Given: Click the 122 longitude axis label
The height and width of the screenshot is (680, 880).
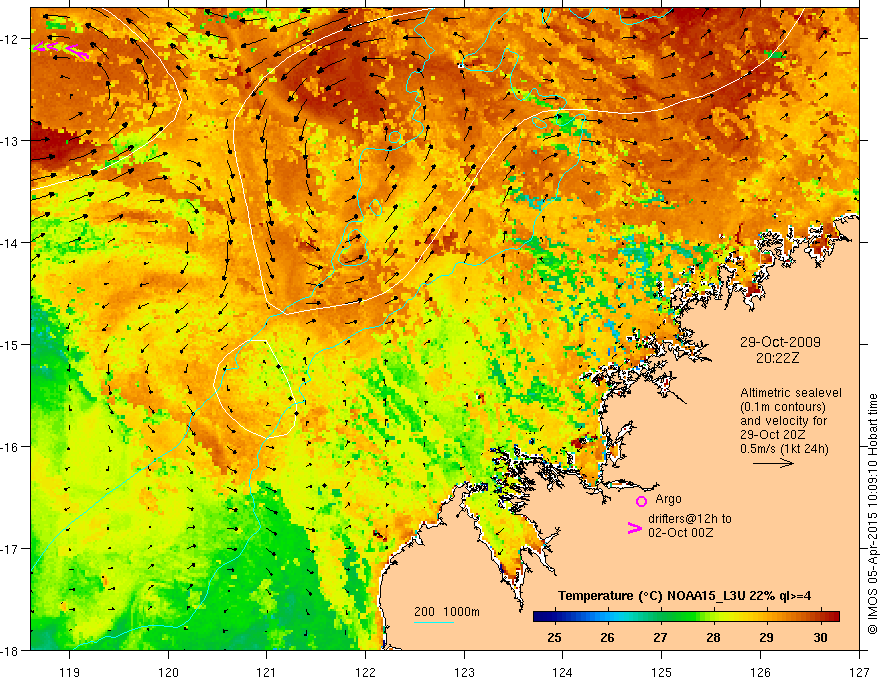Looking at the screenshot, I should click(365, 672).
